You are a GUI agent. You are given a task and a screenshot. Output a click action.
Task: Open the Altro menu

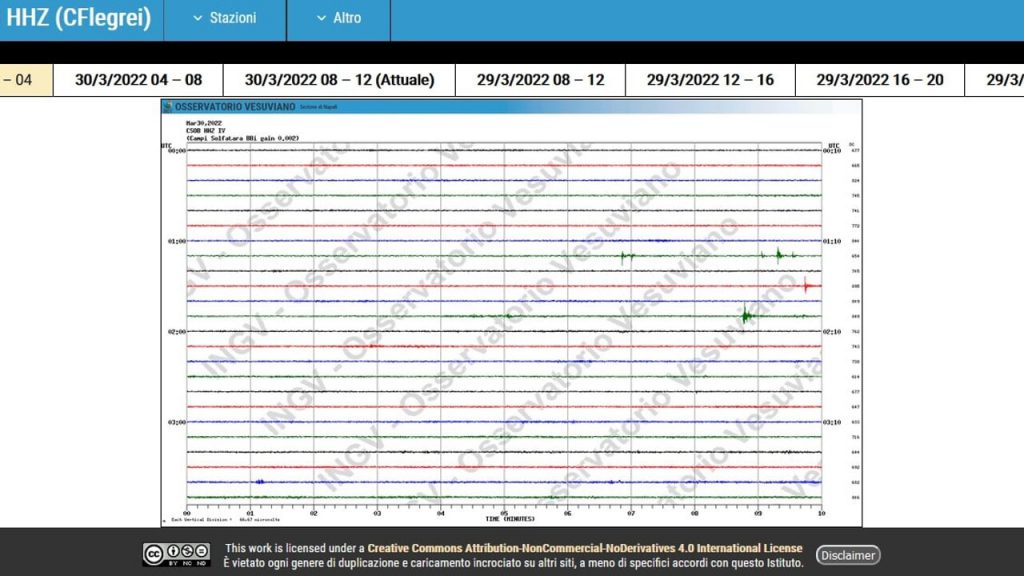(339, 18)
